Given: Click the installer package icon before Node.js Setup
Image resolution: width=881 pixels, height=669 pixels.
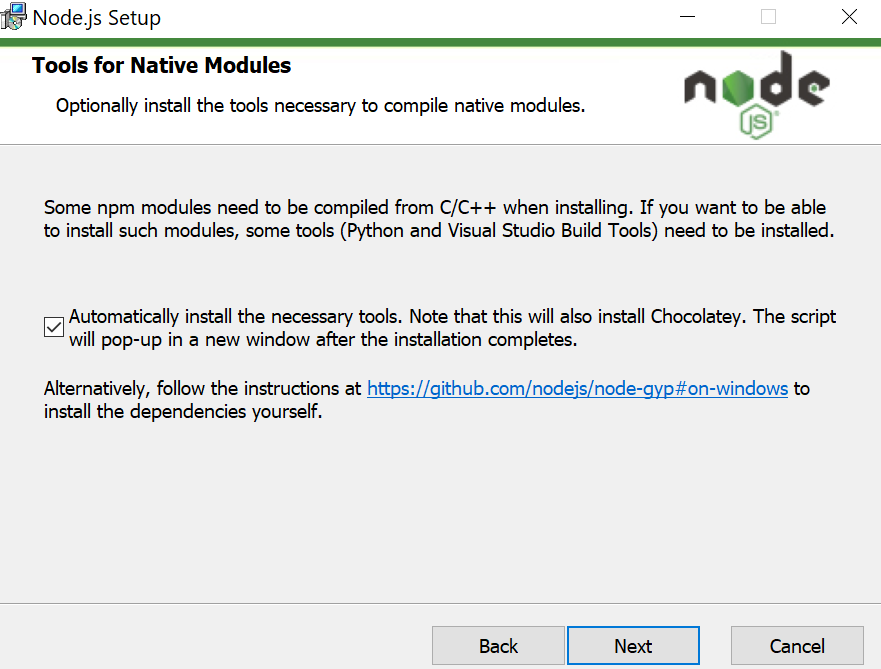Looking at the screenshot, I should (x=14, y=16).
